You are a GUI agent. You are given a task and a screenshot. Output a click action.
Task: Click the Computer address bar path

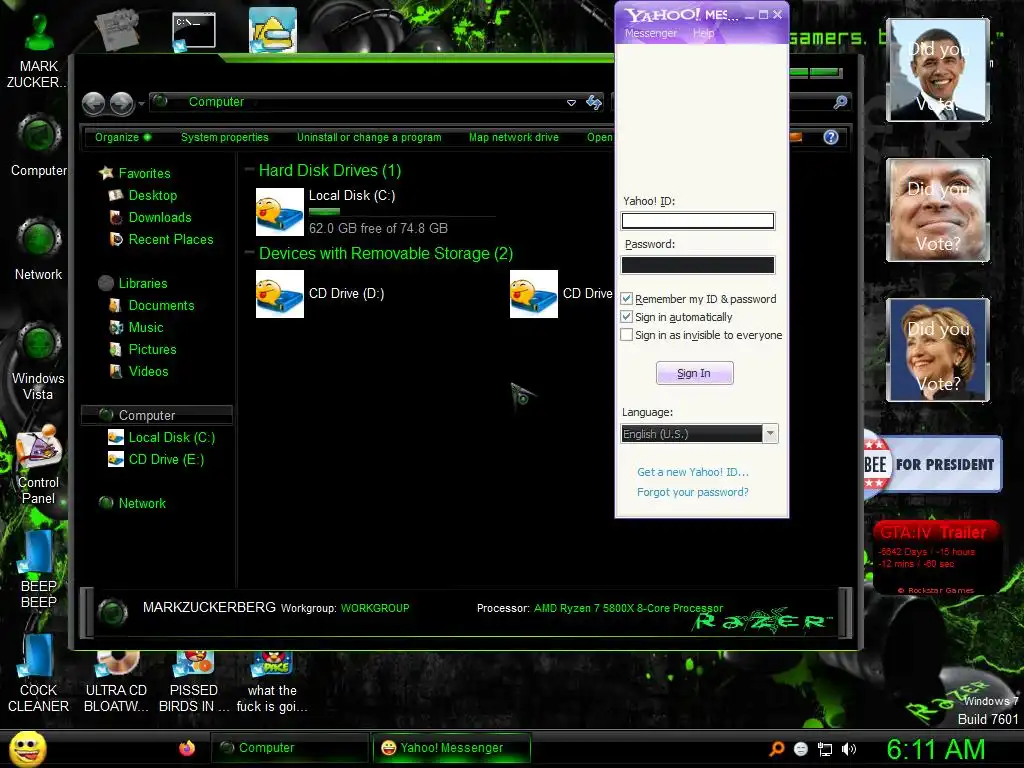(216, 102)
